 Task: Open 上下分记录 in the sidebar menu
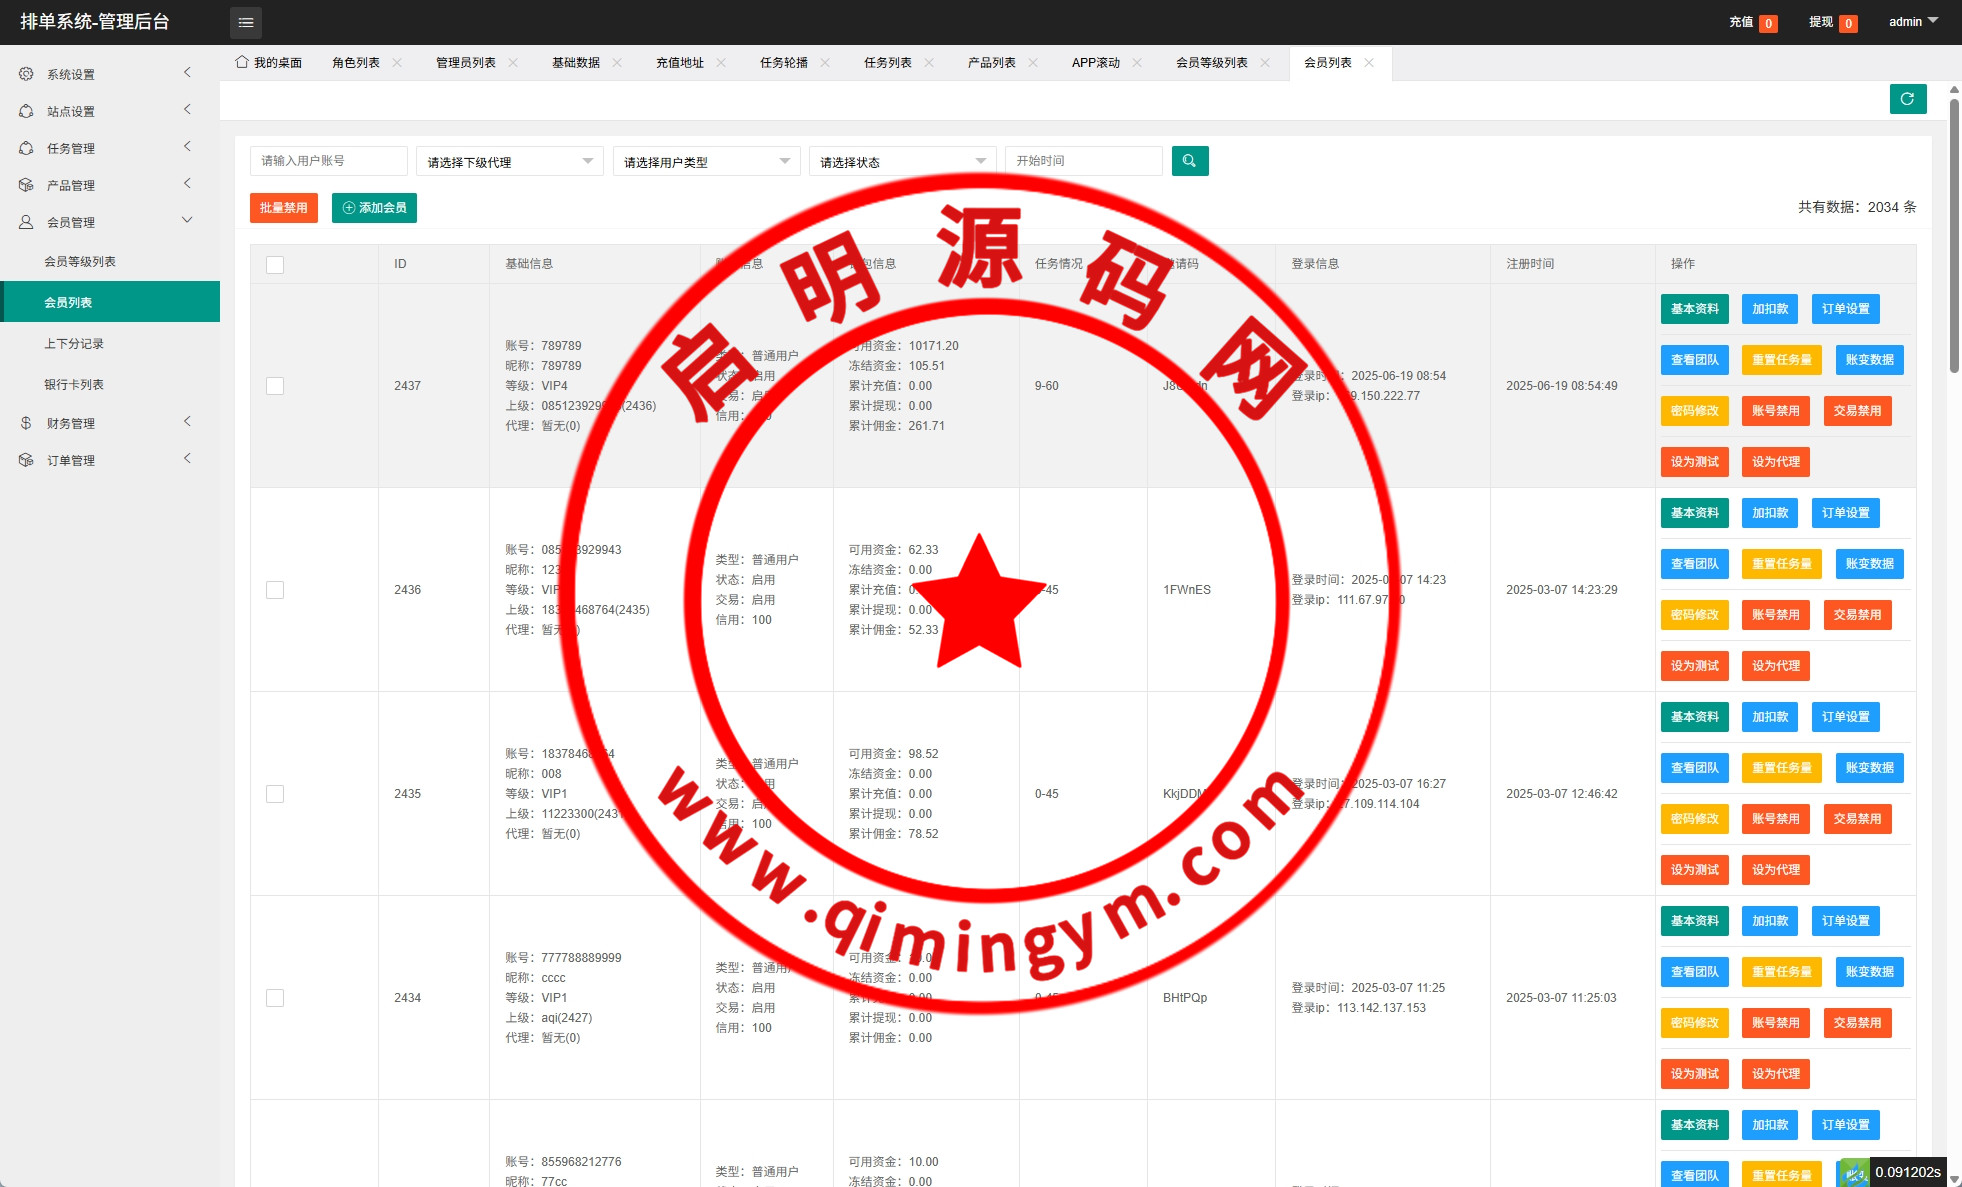point(74,344)
